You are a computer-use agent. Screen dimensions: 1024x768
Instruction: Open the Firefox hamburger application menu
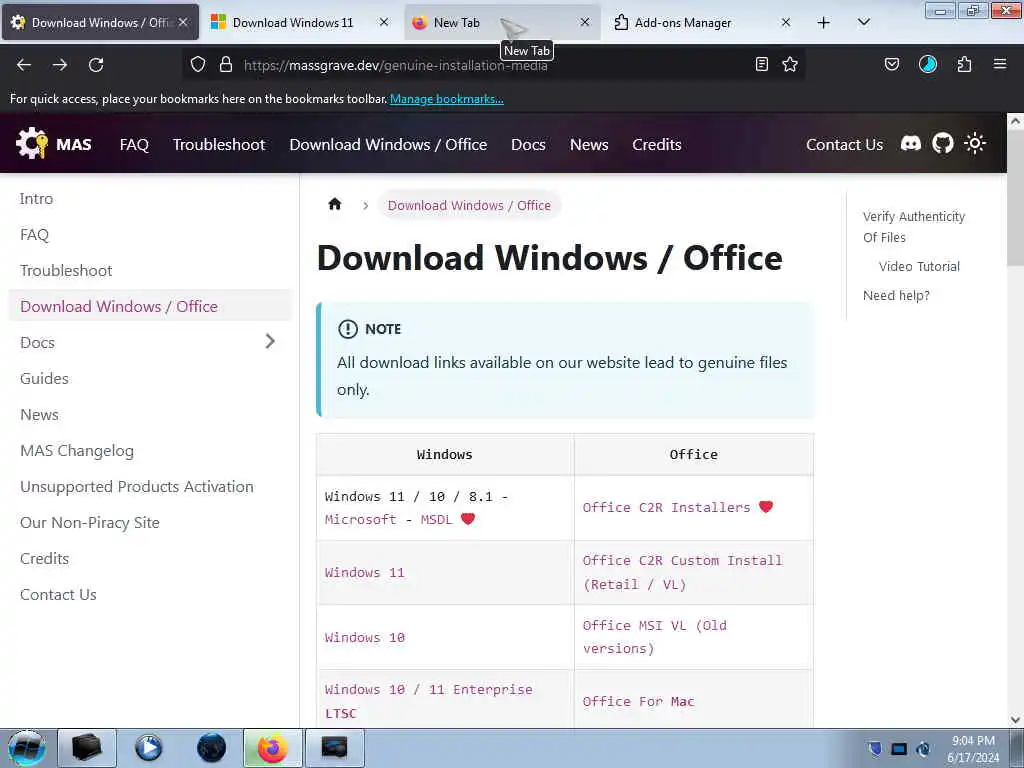[1000, 64]
